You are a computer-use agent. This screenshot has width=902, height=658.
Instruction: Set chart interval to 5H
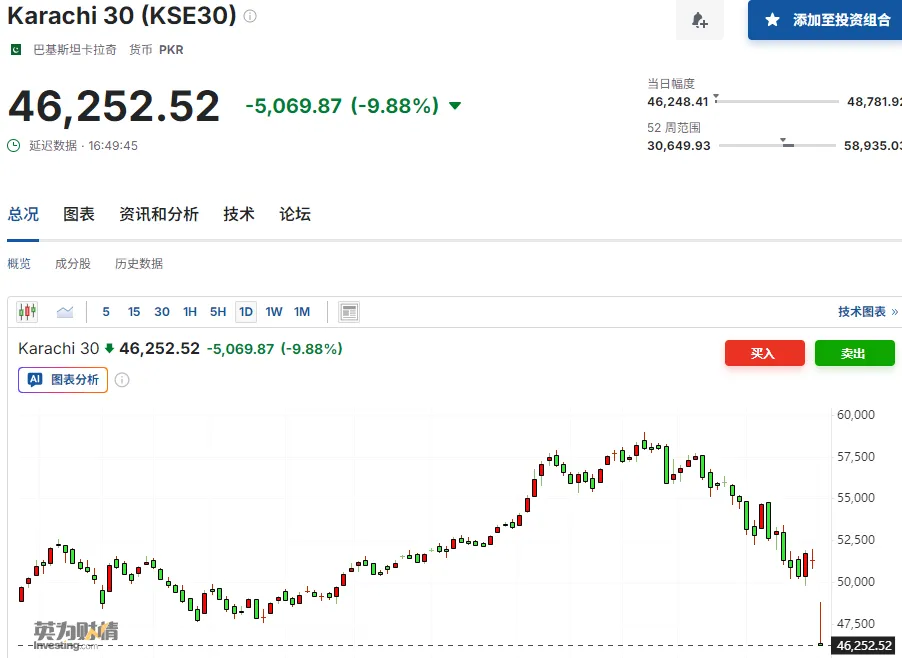click(x=217, y=312)
